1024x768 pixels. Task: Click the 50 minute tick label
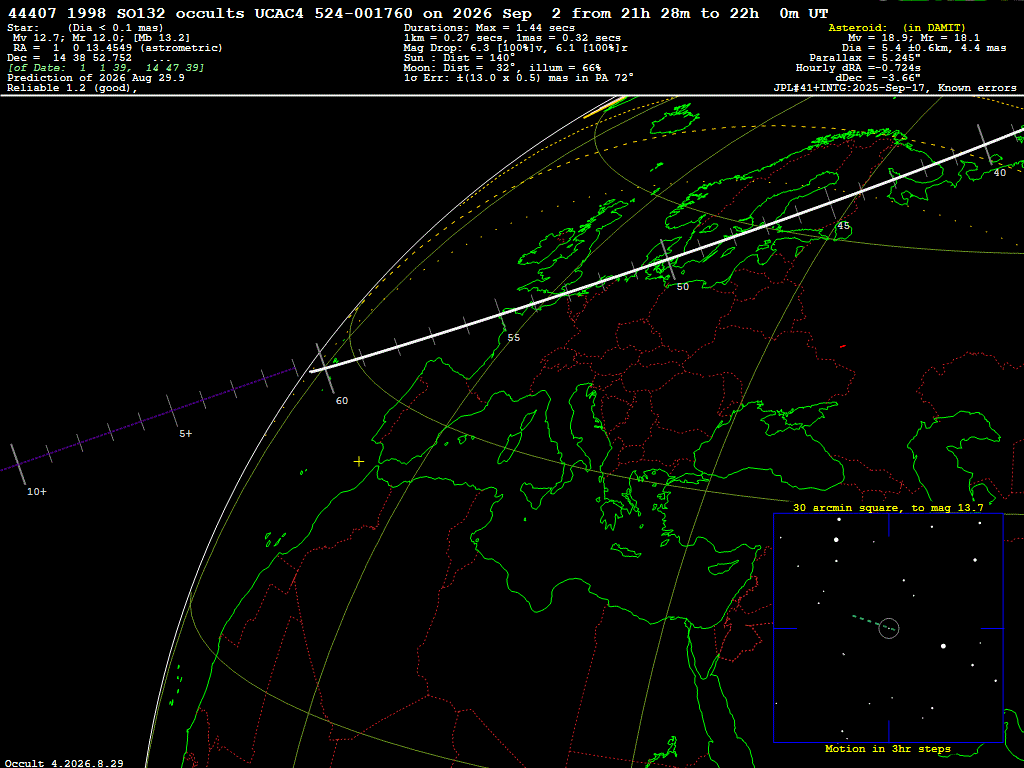coord(682,287)
